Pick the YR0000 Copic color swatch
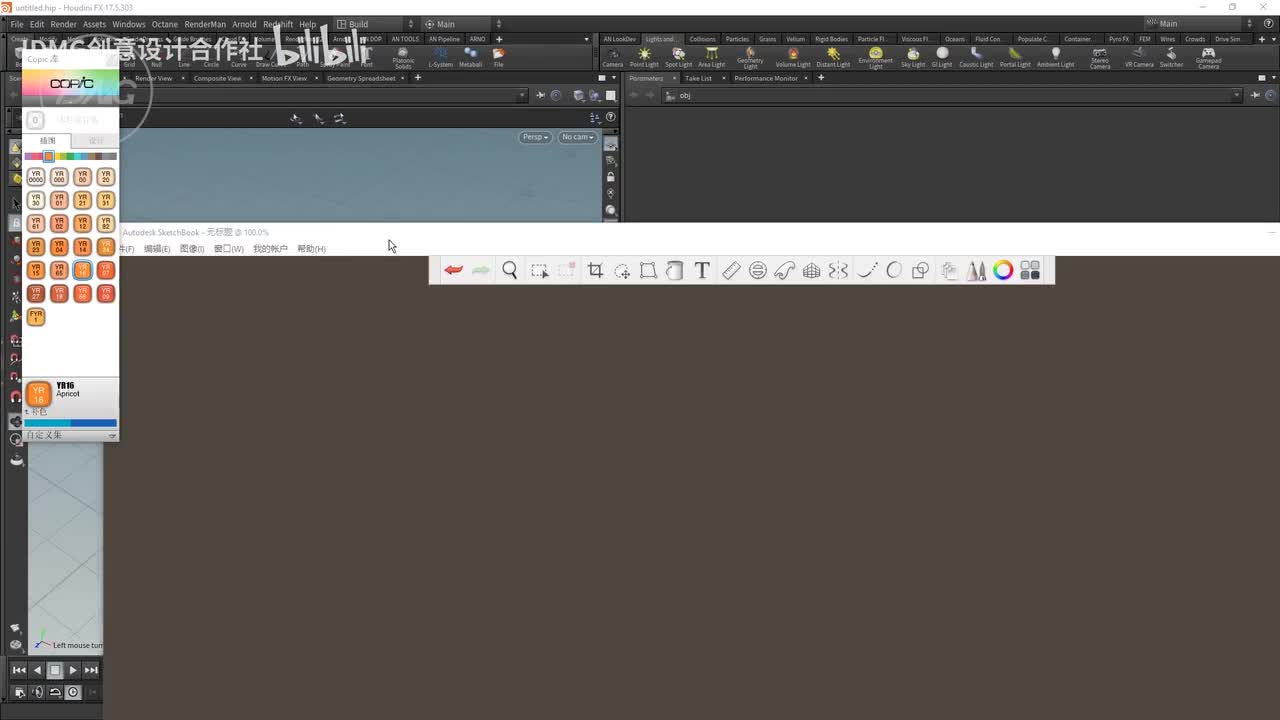The height and width of the screenshot is (720, 1280). click(x=36, y=177)
